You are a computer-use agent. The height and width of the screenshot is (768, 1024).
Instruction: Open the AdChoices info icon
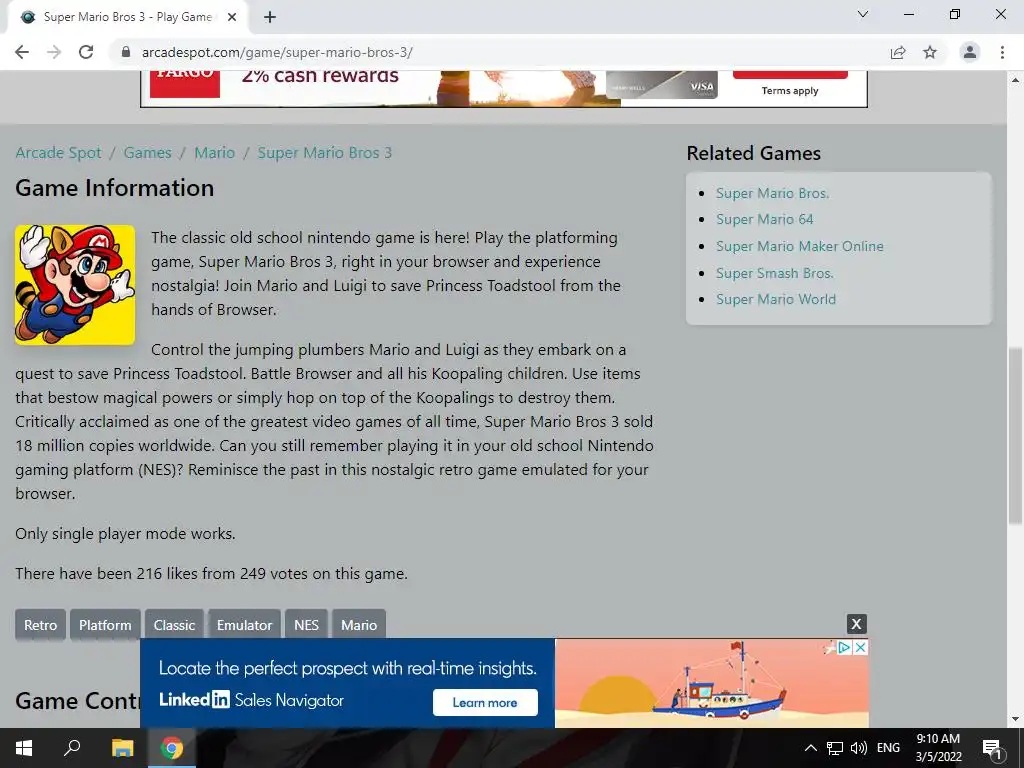(844, 647)
